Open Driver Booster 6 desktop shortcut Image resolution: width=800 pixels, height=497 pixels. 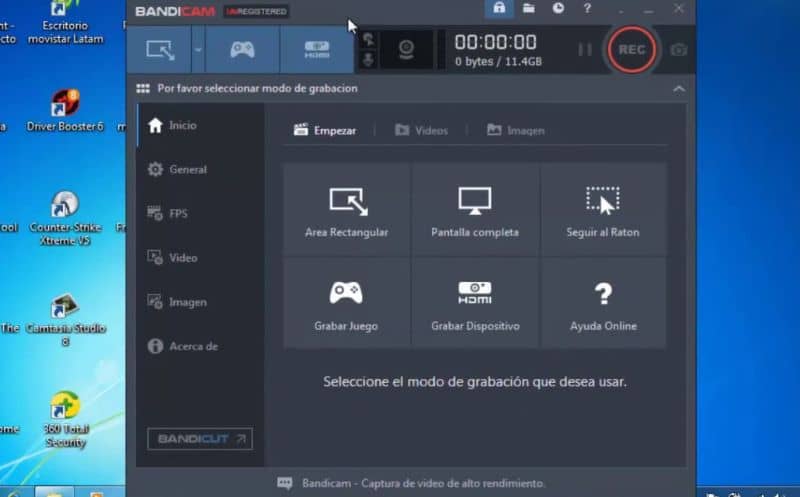pyautogui.click(x=65, y=111)
